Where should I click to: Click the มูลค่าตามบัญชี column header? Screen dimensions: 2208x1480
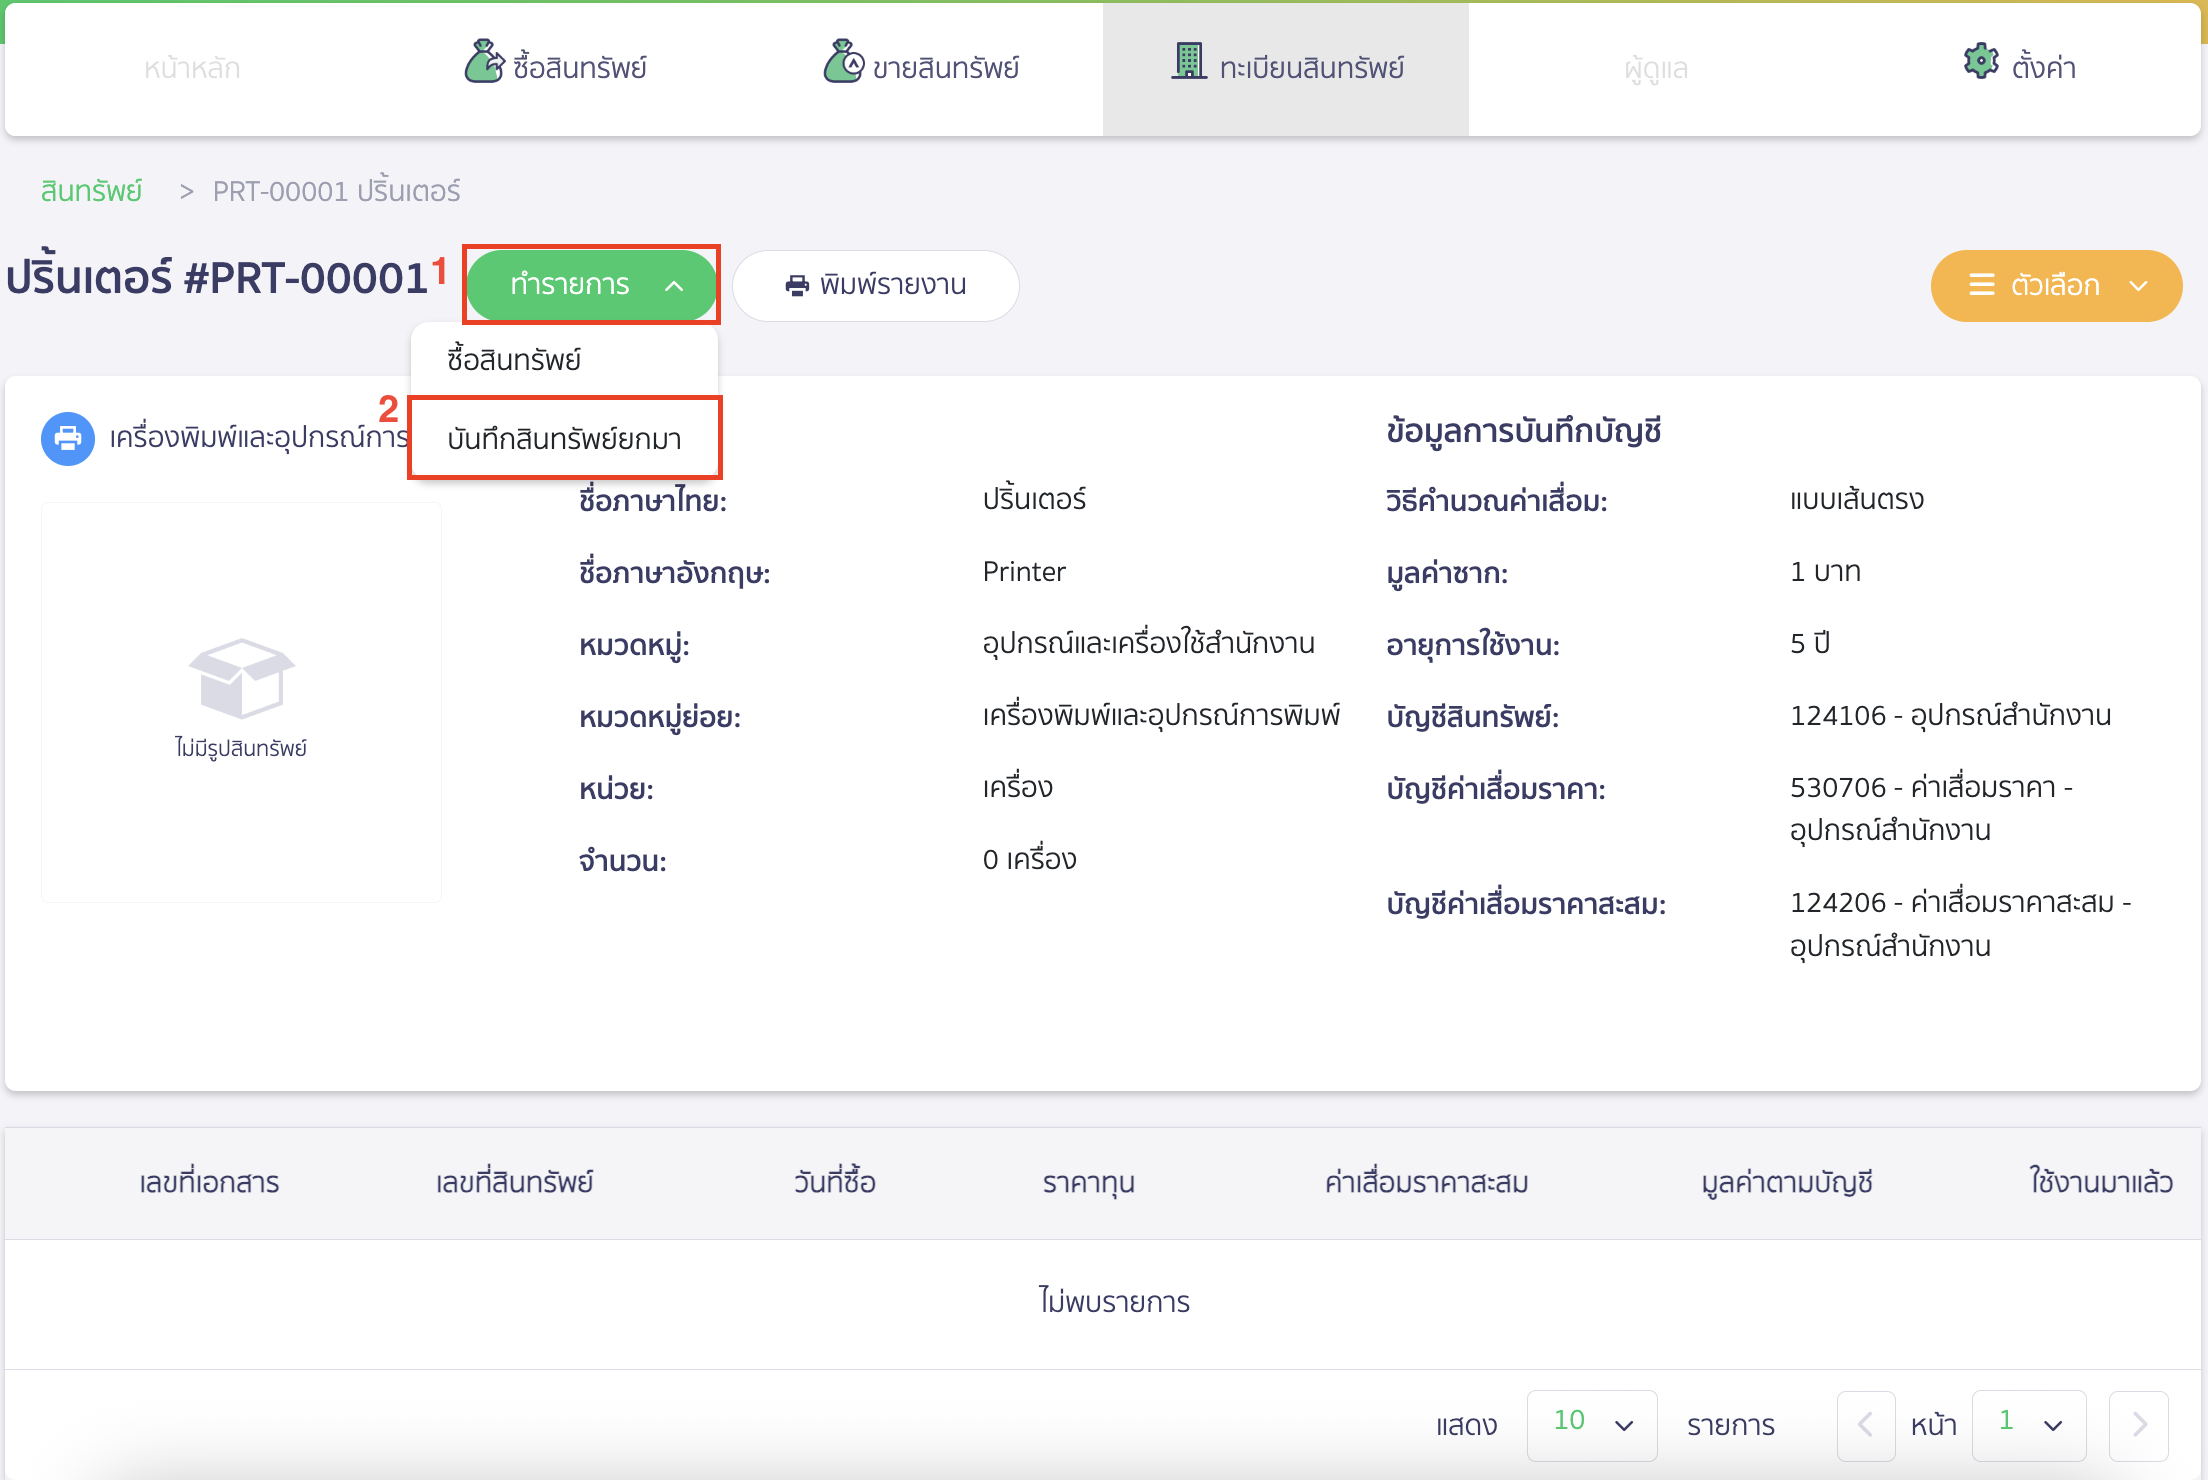pos(1787,1183)
